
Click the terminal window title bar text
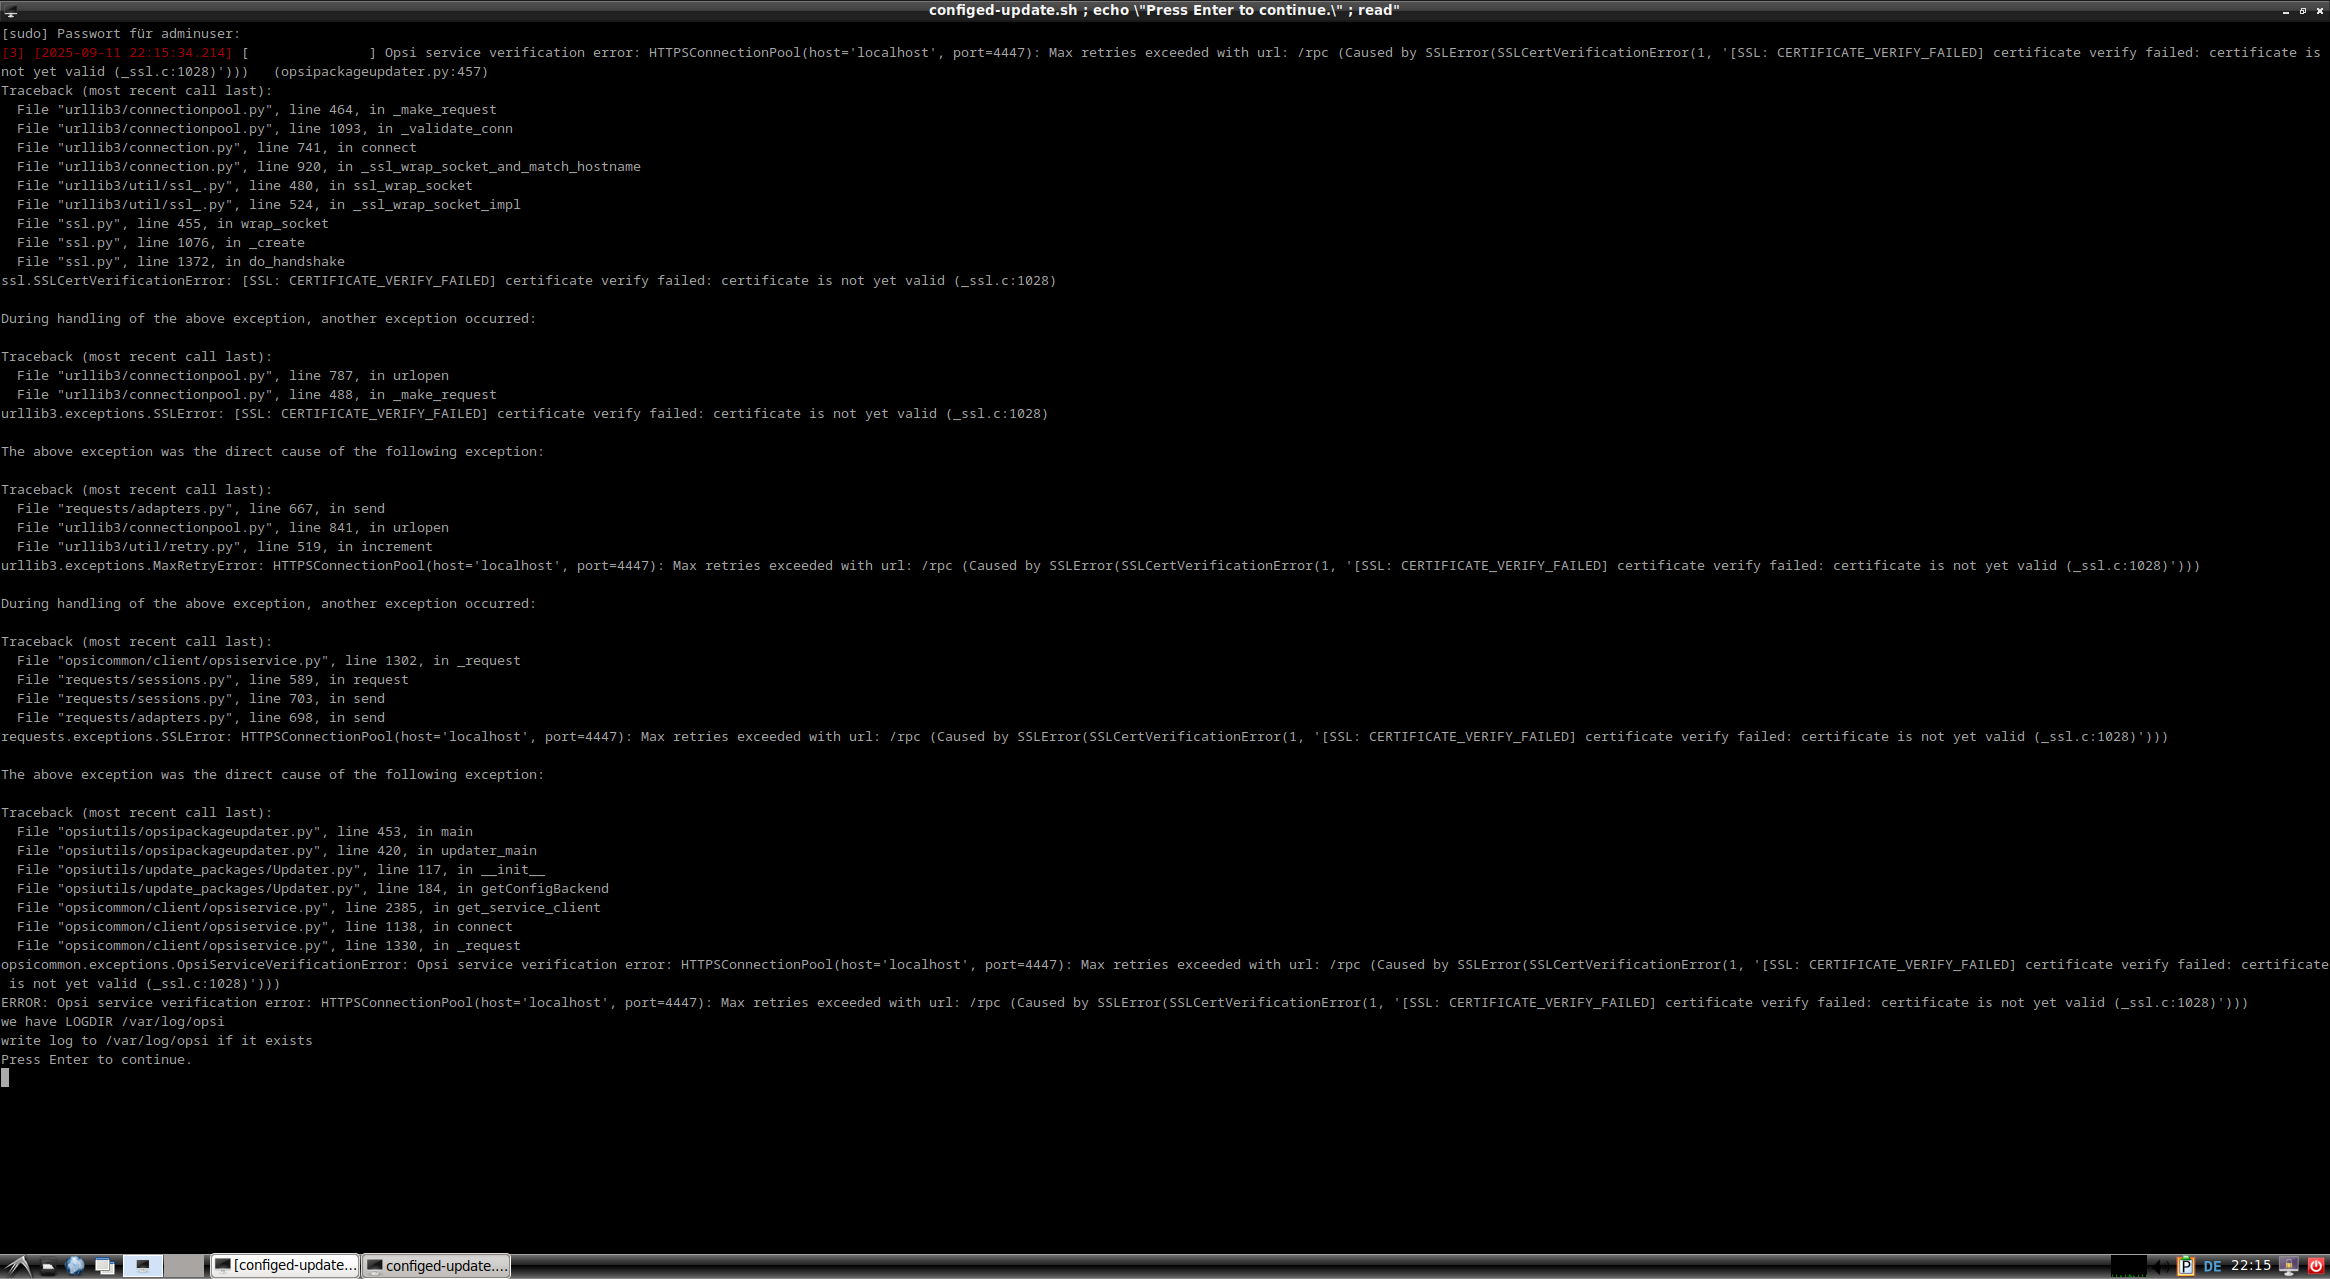(x=1163, y=10)
